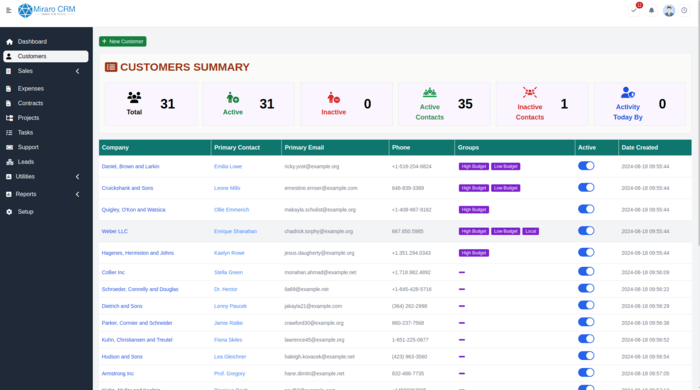Open company Kuhn, Christiansen and Treutel link

point(137,340)
